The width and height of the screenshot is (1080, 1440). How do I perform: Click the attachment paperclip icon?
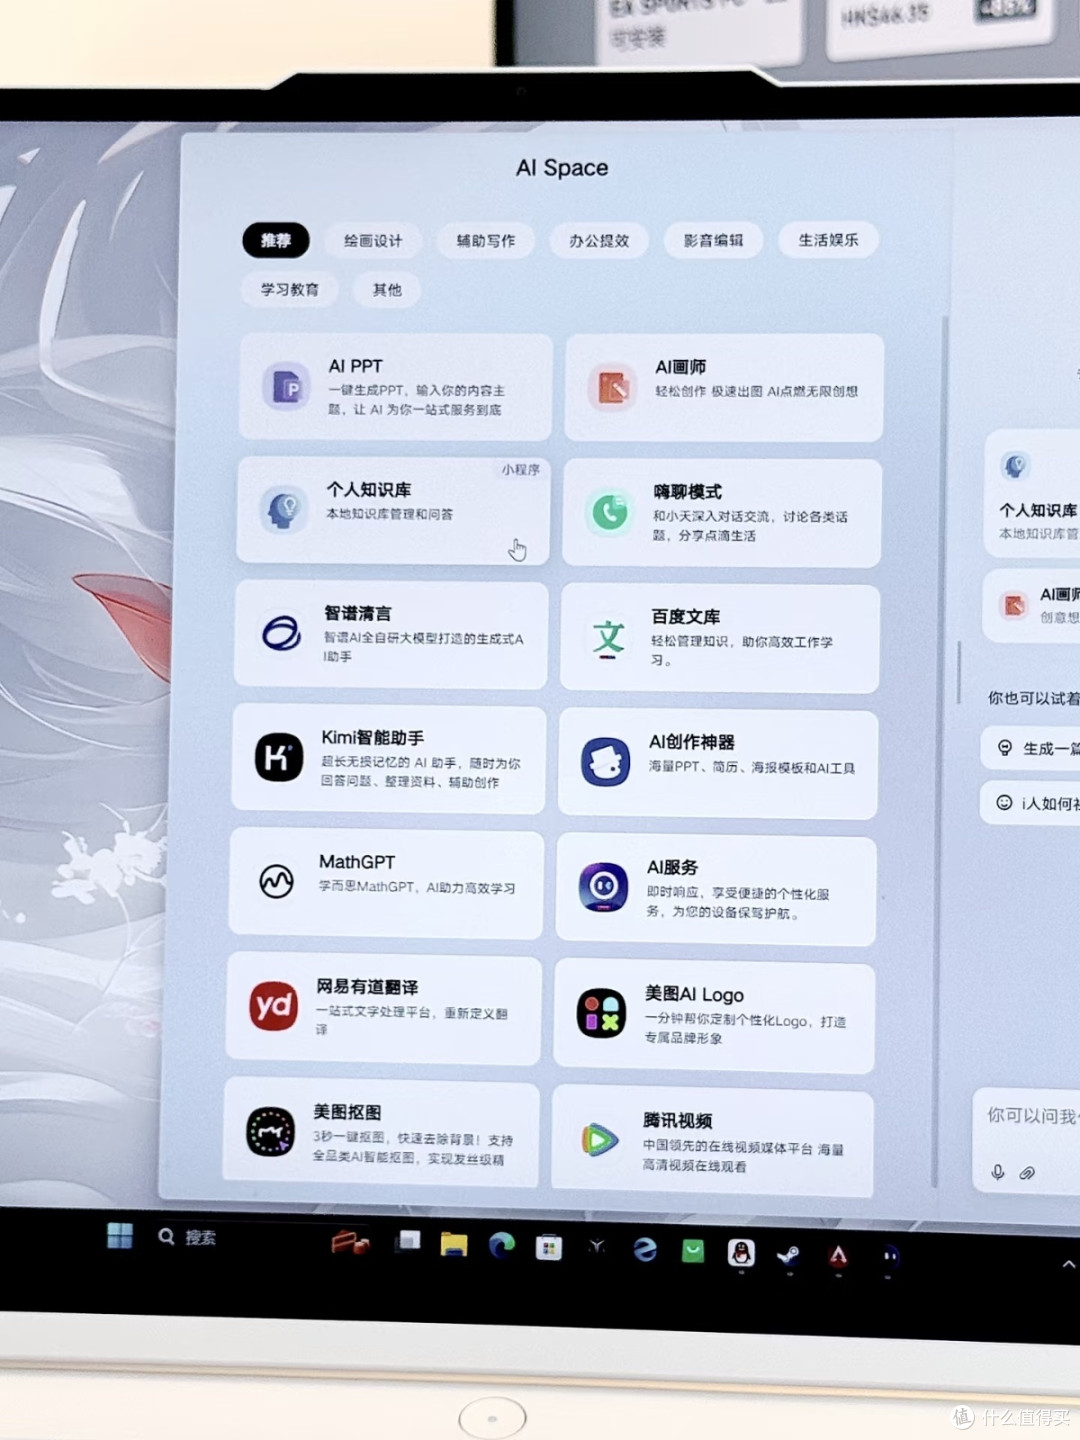(1027, 1173)
